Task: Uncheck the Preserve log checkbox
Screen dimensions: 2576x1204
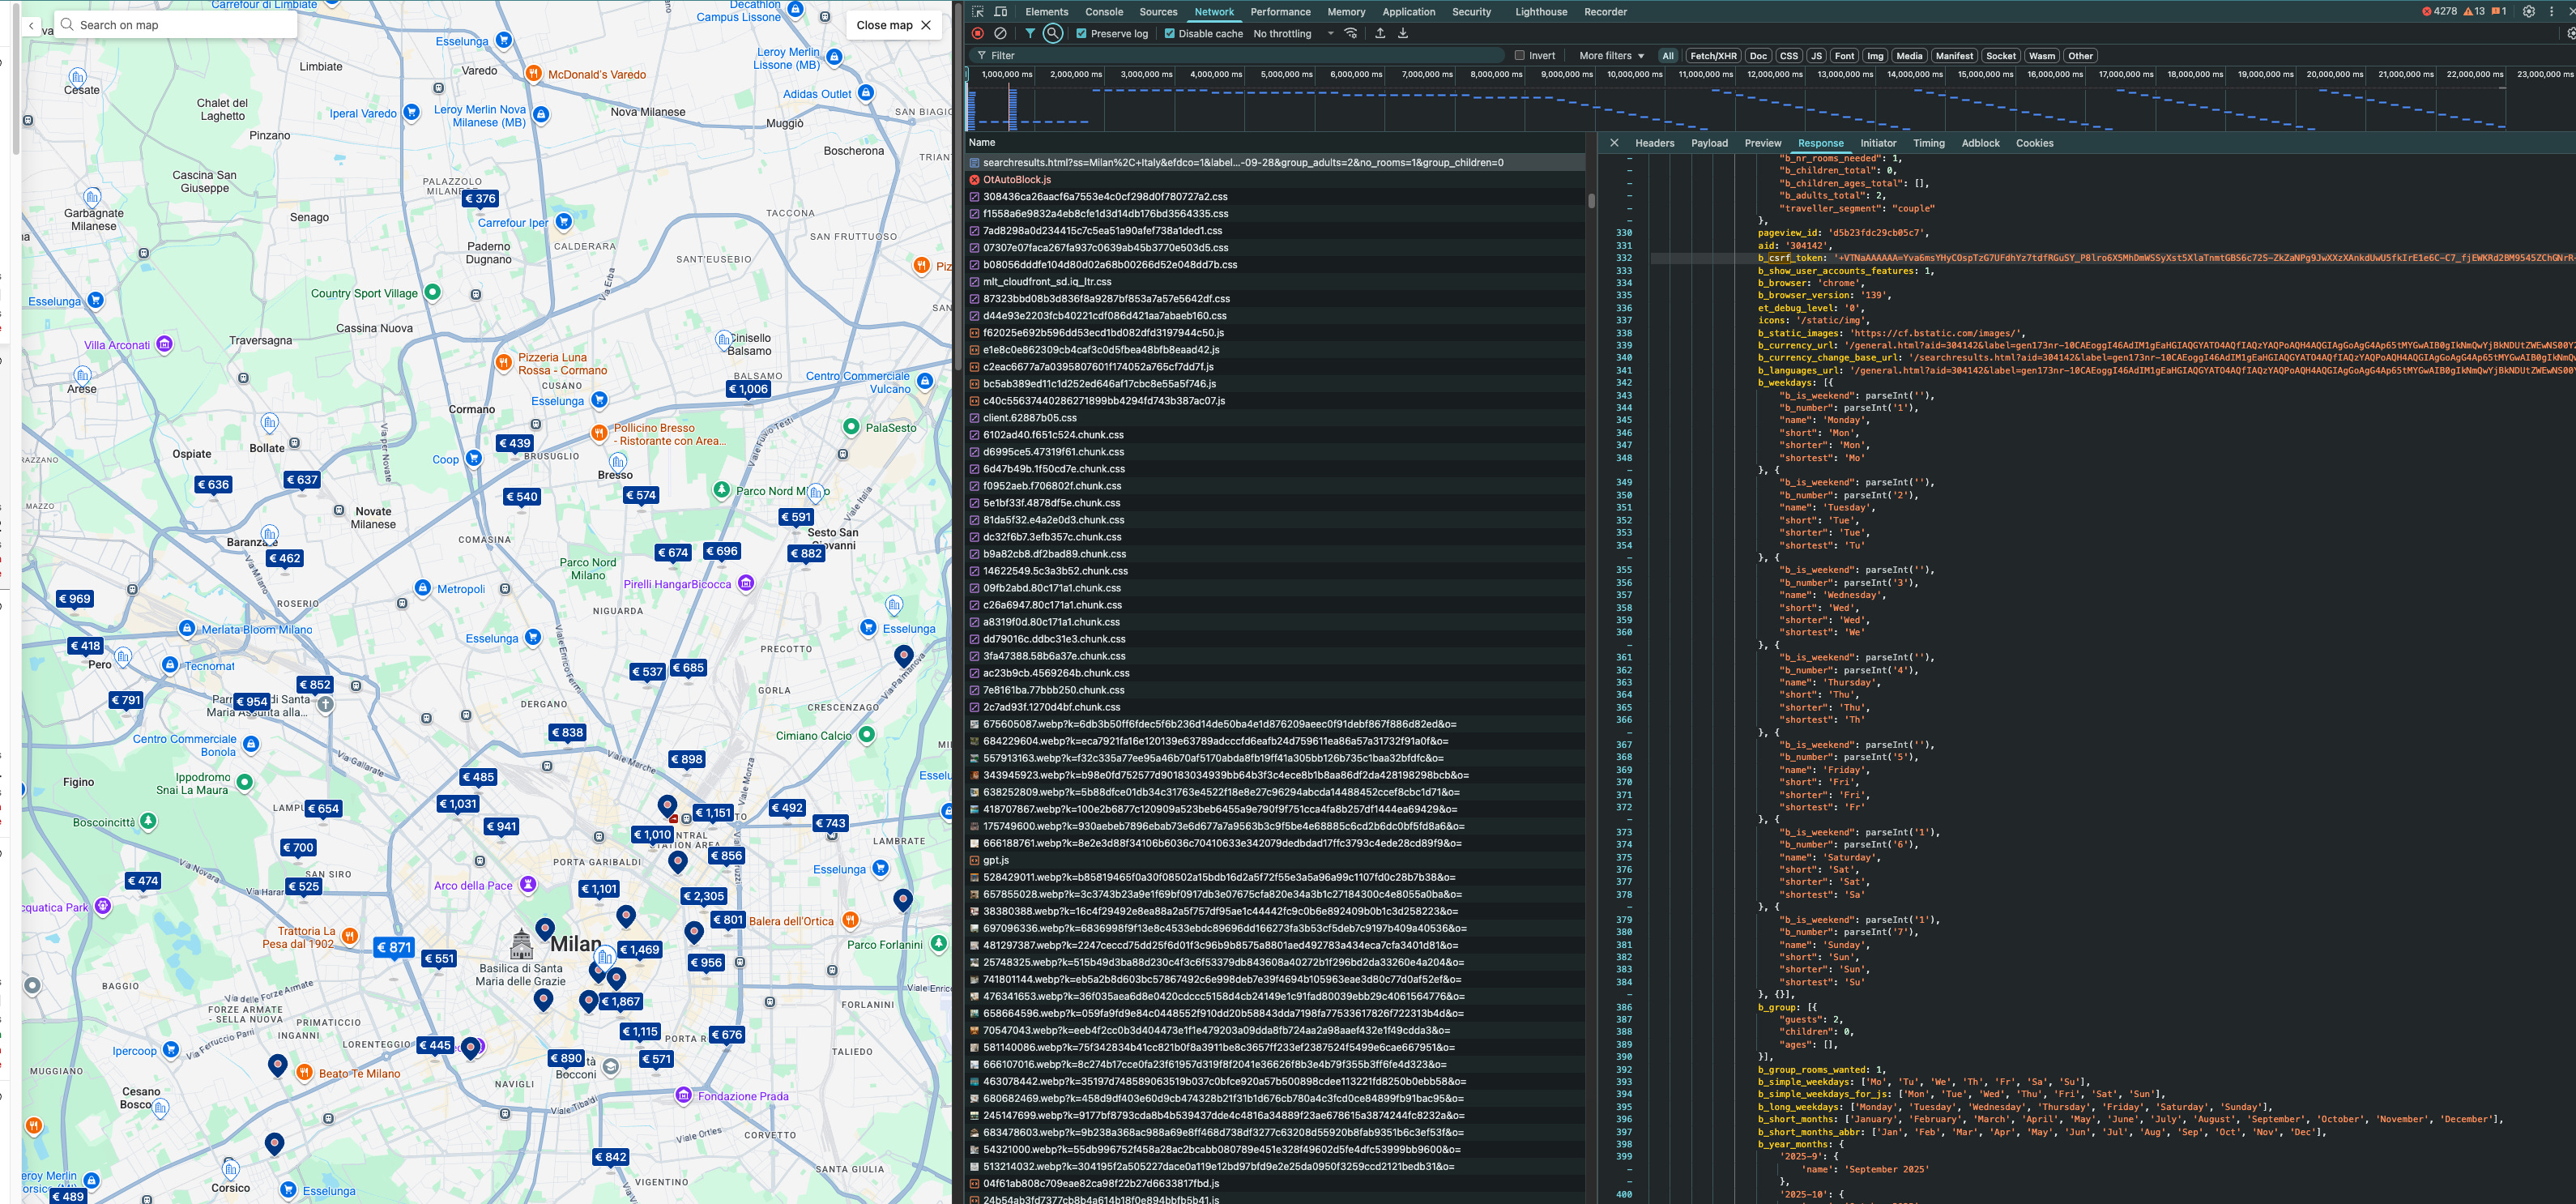Action: 1081,33
